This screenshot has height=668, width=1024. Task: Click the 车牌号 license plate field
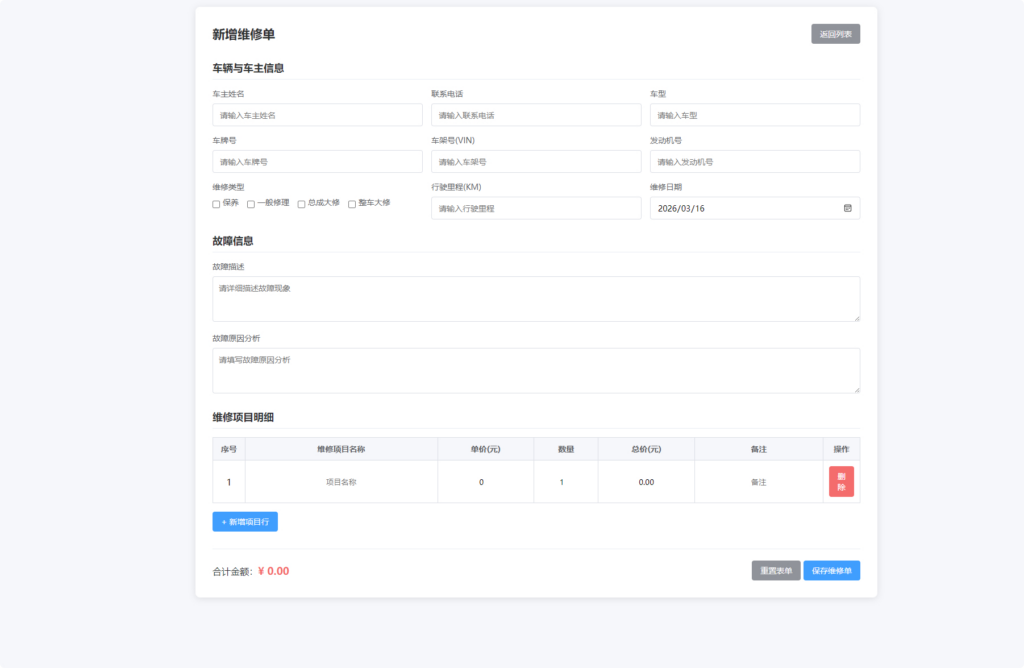[x=316, y=161]
